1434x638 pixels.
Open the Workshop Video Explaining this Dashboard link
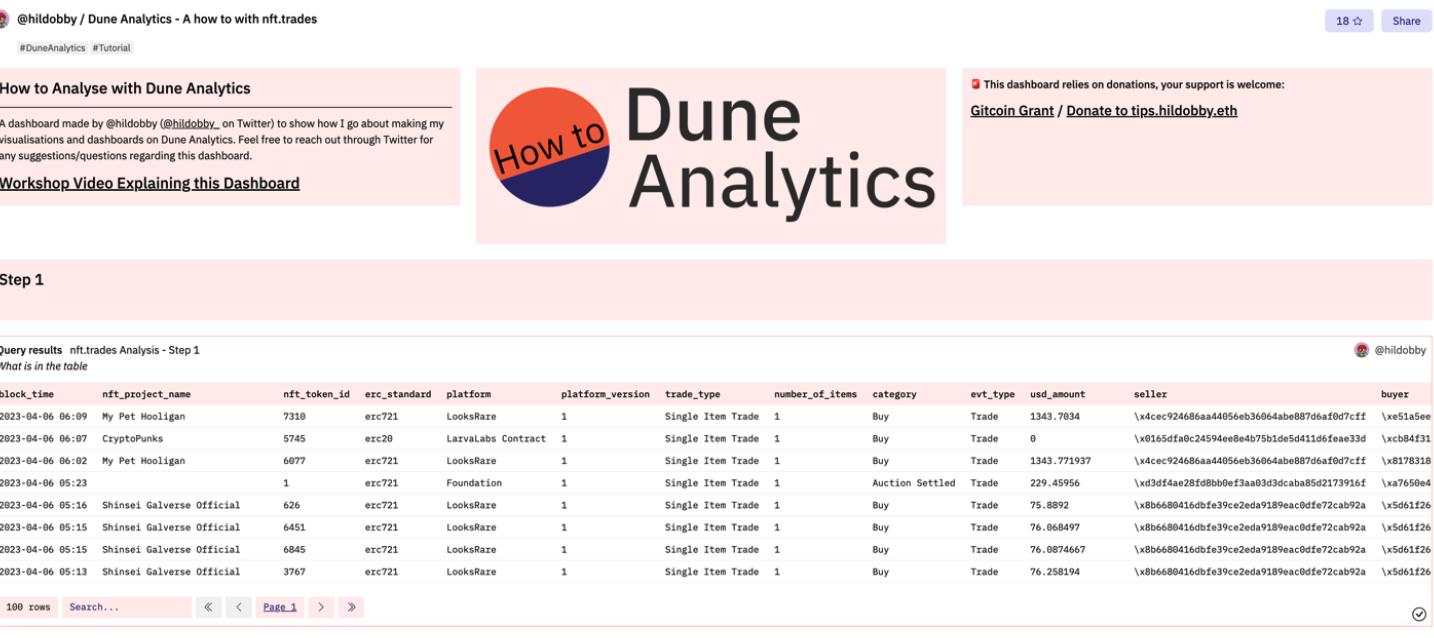(150, 183)
